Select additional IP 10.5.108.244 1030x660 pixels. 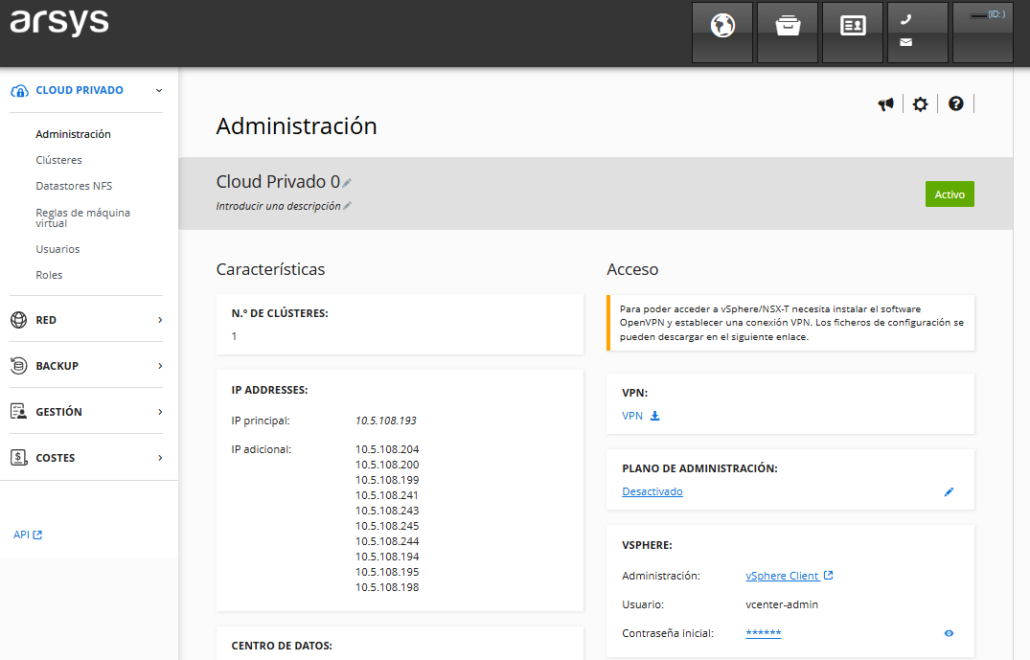coord(388,541)
